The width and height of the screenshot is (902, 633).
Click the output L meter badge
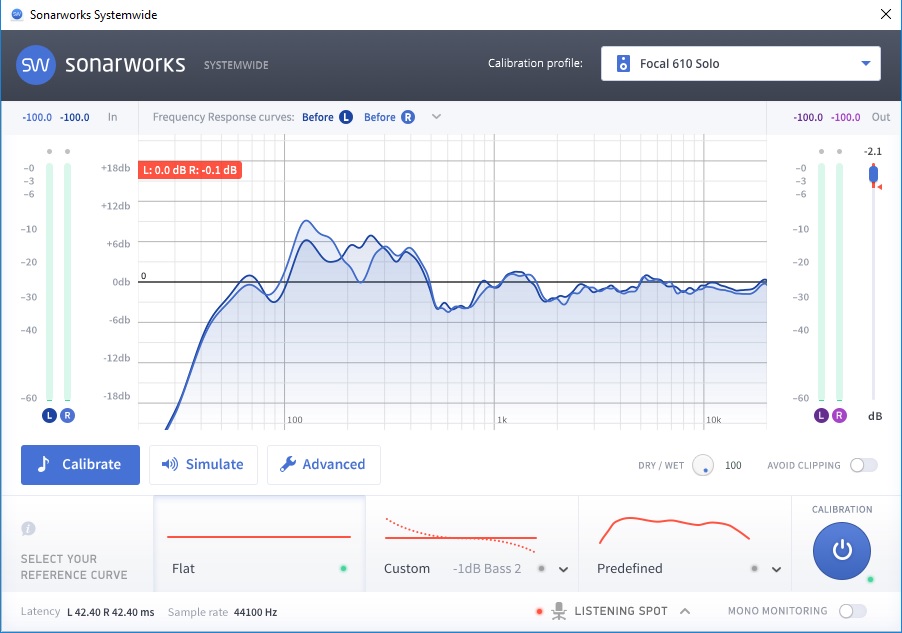pos(822,415)
